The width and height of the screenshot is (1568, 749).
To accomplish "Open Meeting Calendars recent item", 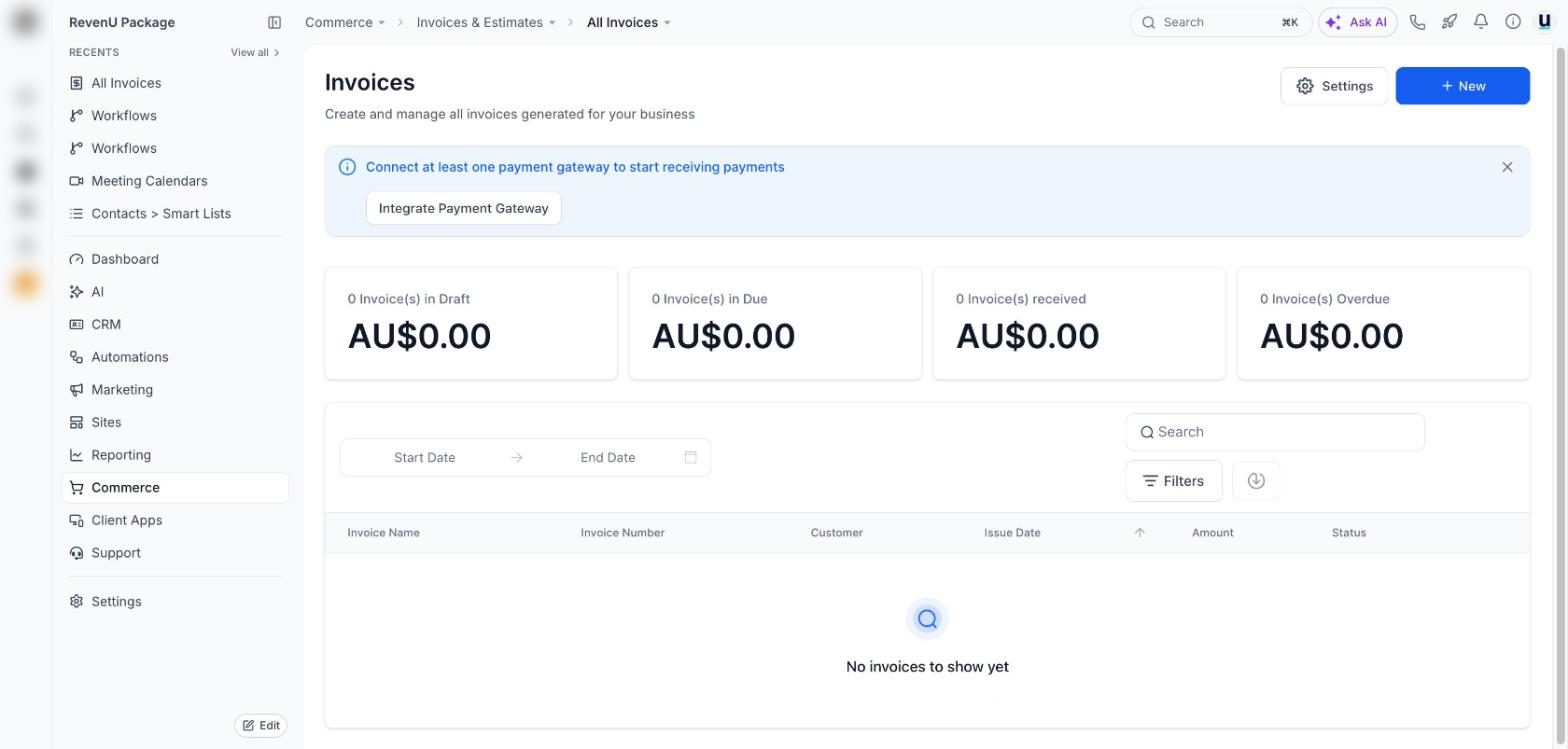I will point(175,181).
